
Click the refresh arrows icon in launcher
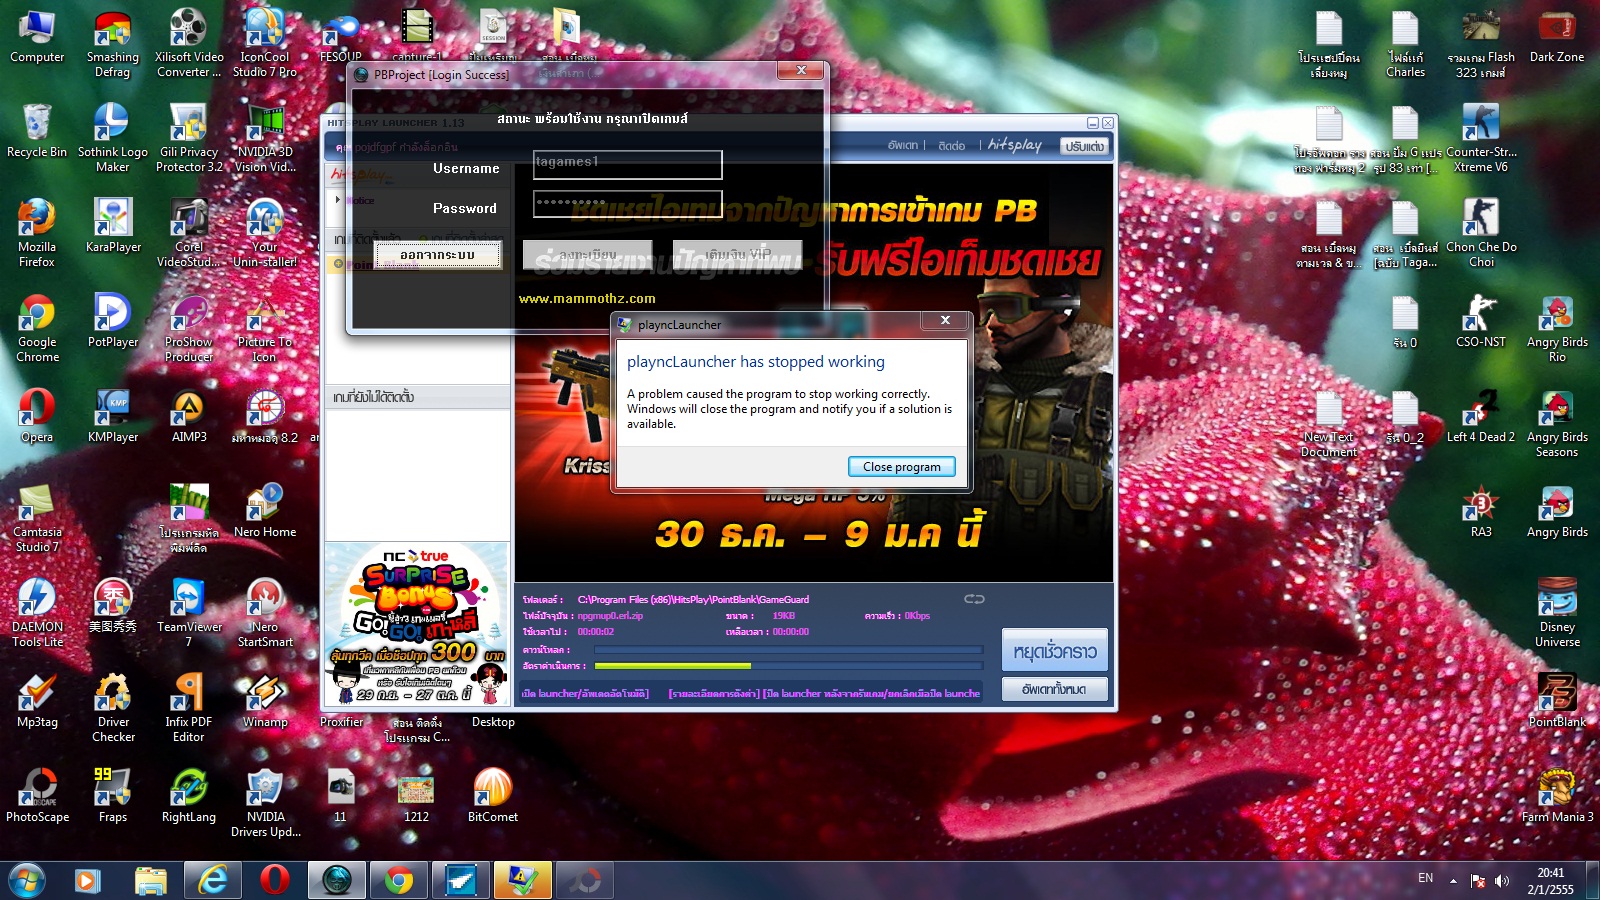click(975, 599)
